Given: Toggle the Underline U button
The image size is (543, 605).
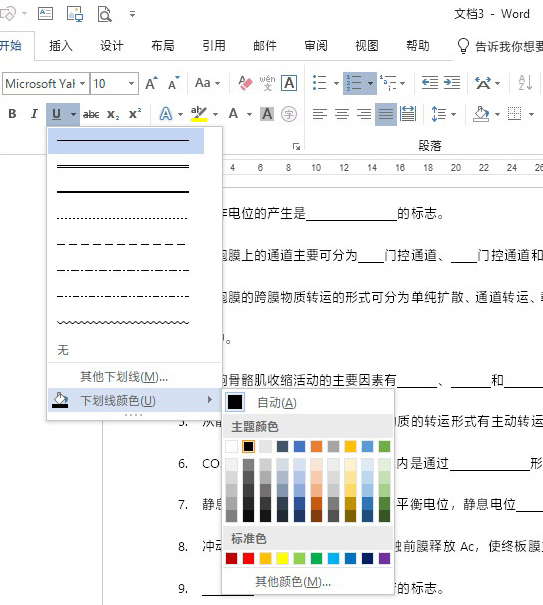Looking at the screenshot, I should (x=56, y=114).
